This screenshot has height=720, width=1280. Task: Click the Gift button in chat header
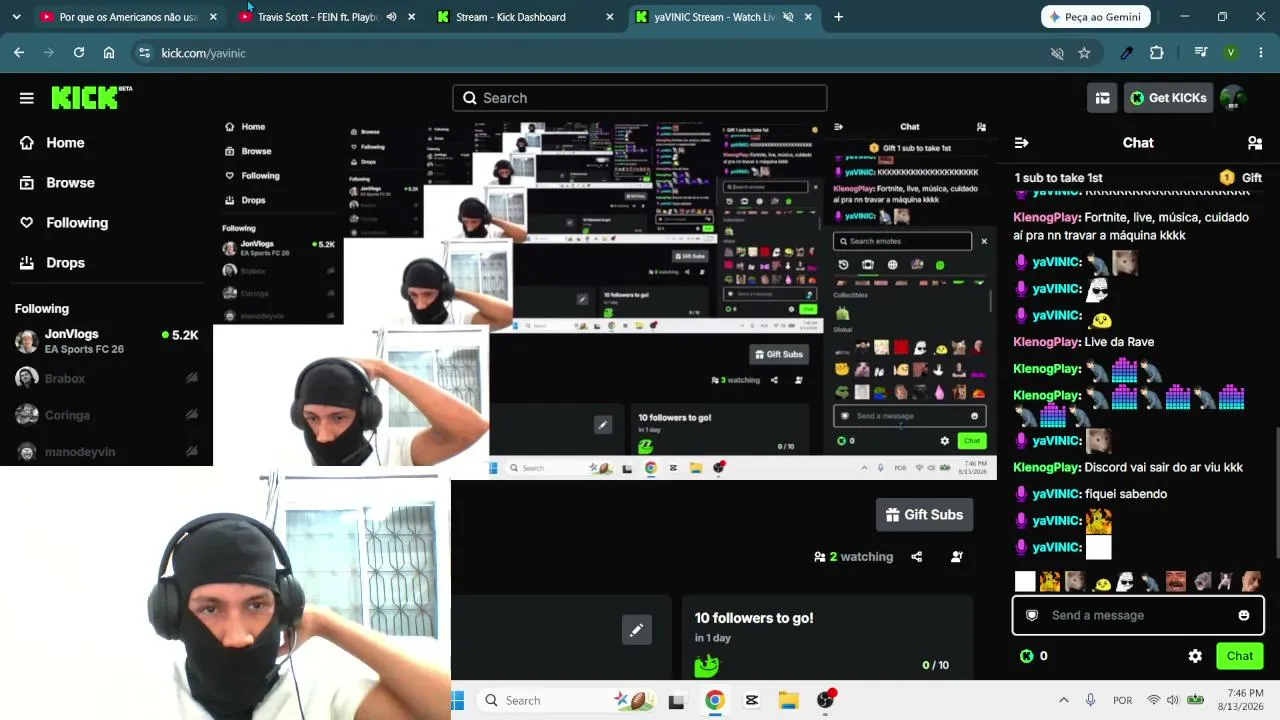pyautogui.click(x=1240, y=177)
